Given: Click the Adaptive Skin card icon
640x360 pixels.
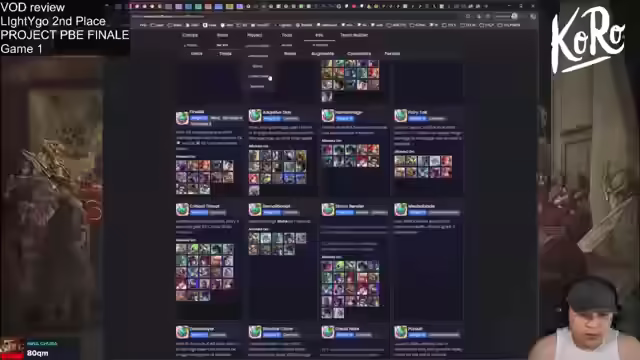Looking at the screenshot, I should tap(255, 116).
